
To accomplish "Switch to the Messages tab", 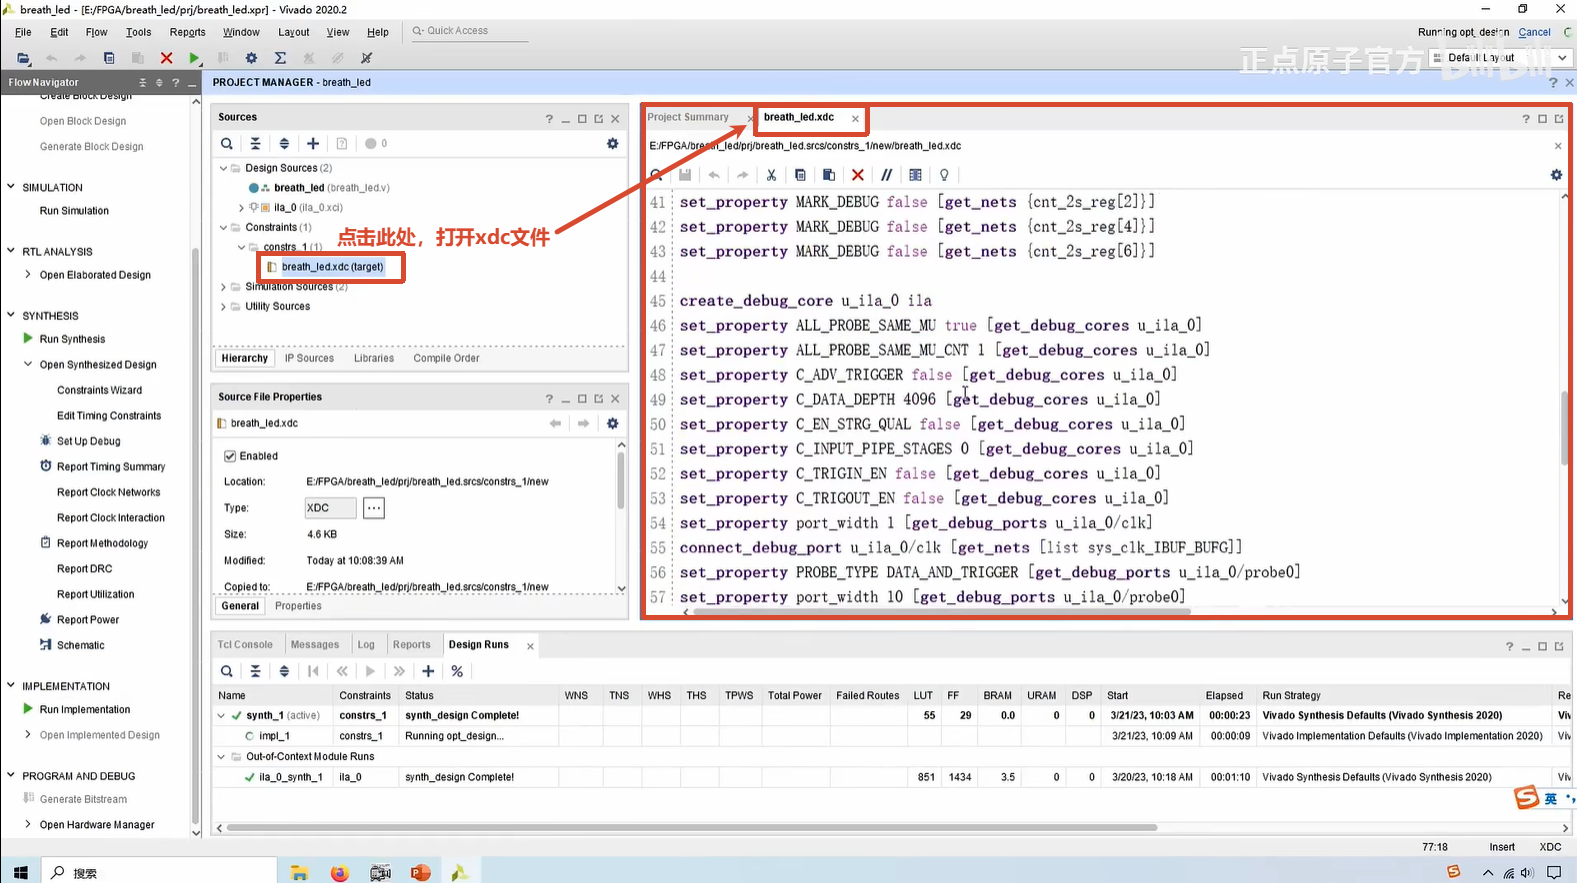I will click(x=315, y=645).
